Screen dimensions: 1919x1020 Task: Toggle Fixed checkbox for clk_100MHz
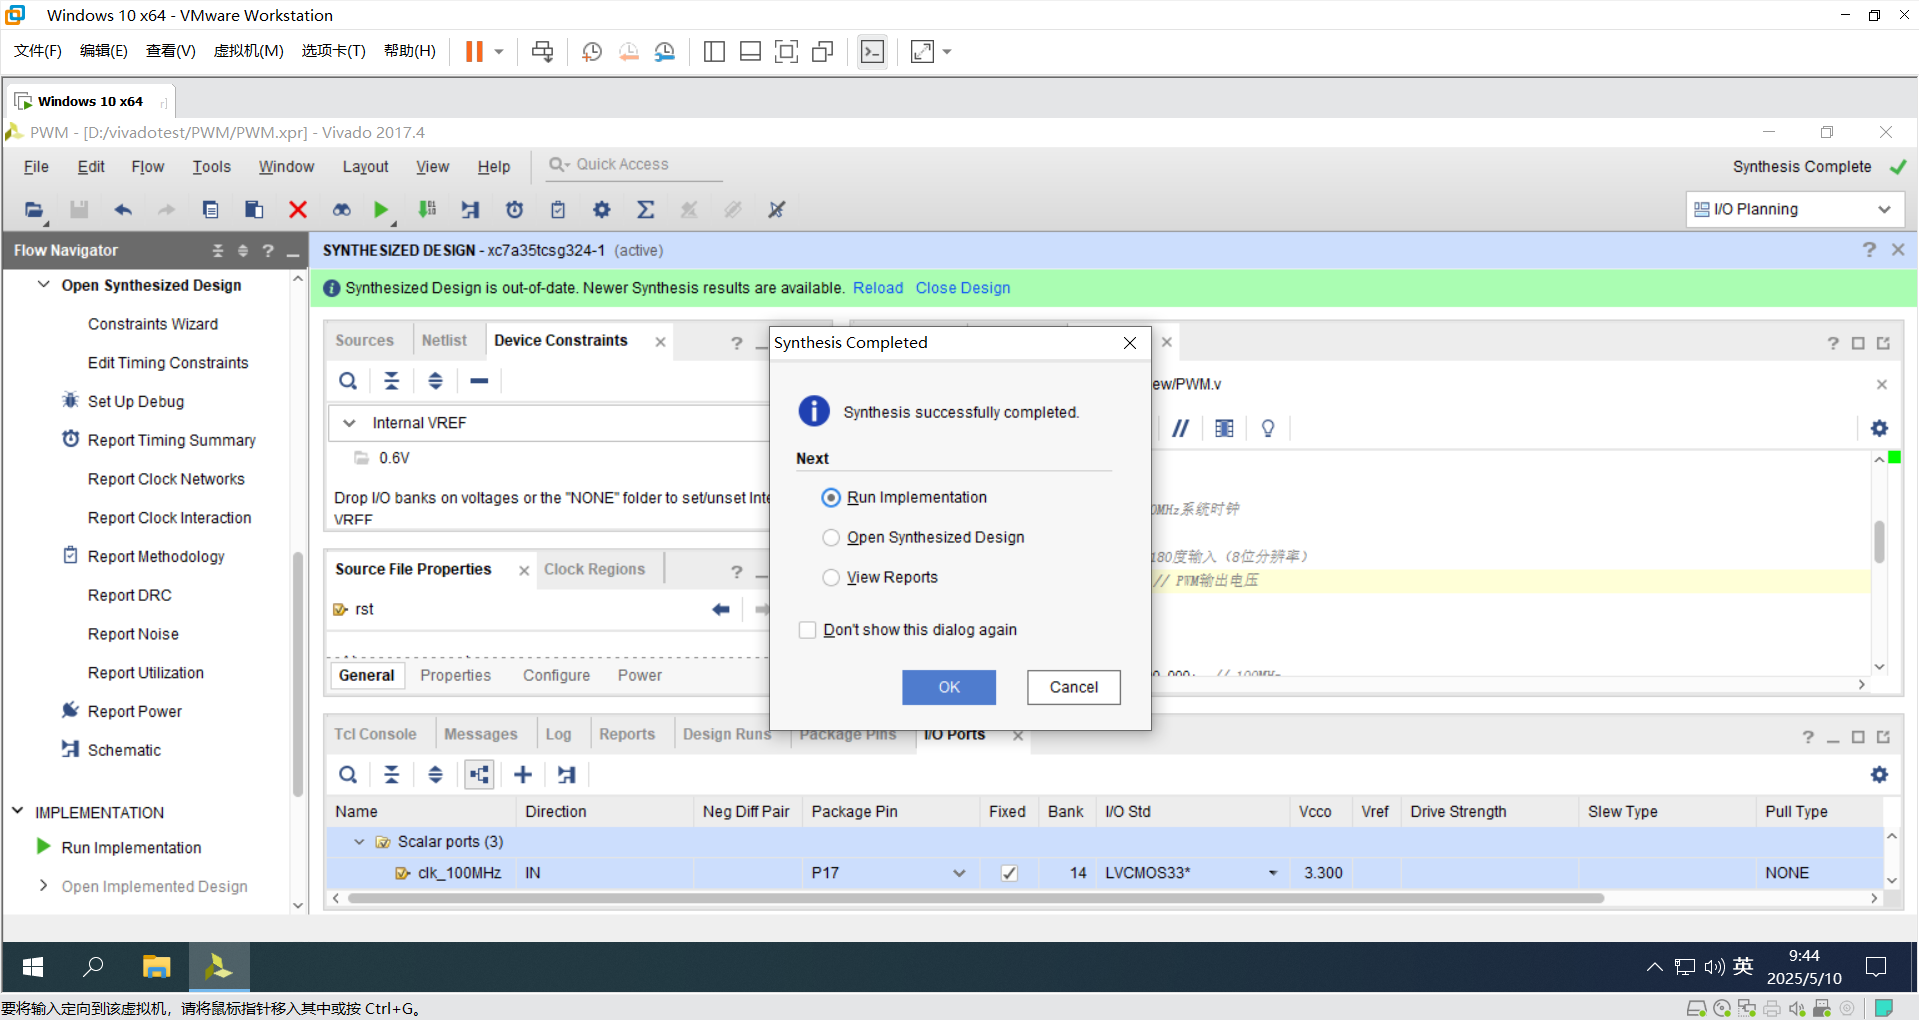click(x=1009, y=873)
